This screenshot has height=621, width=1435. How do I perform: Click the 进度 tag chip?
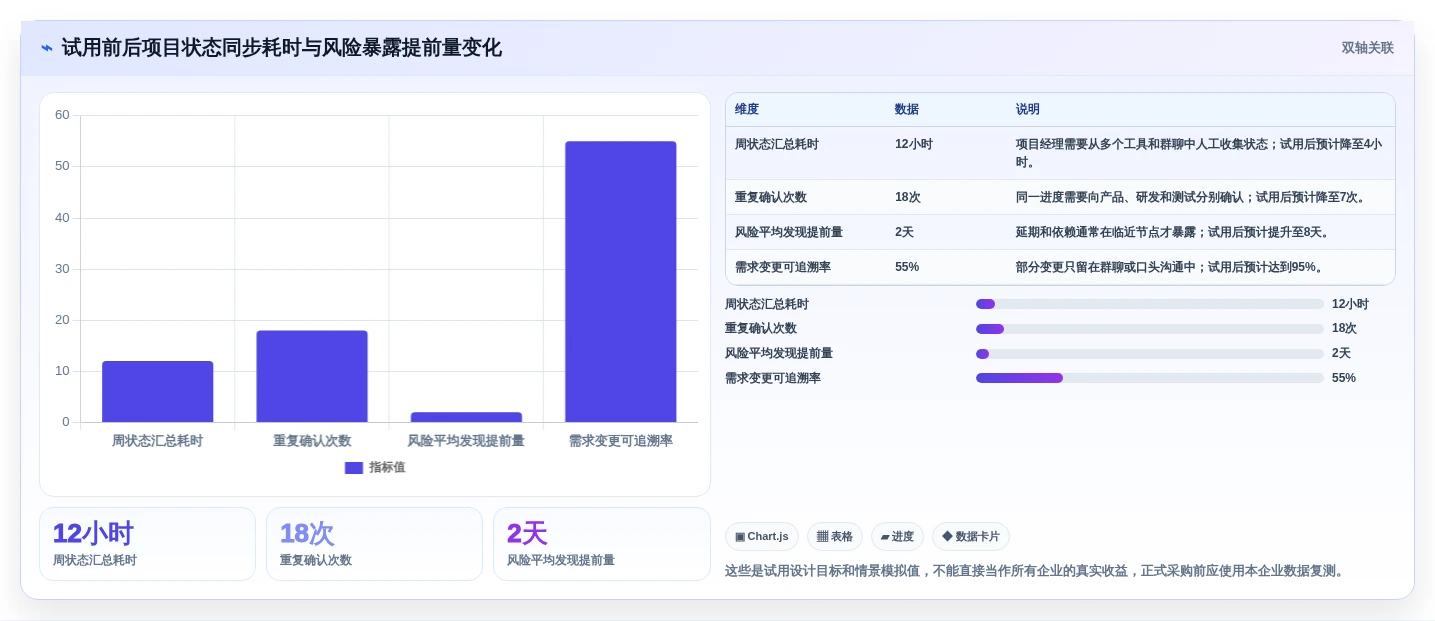pos(897,536)
